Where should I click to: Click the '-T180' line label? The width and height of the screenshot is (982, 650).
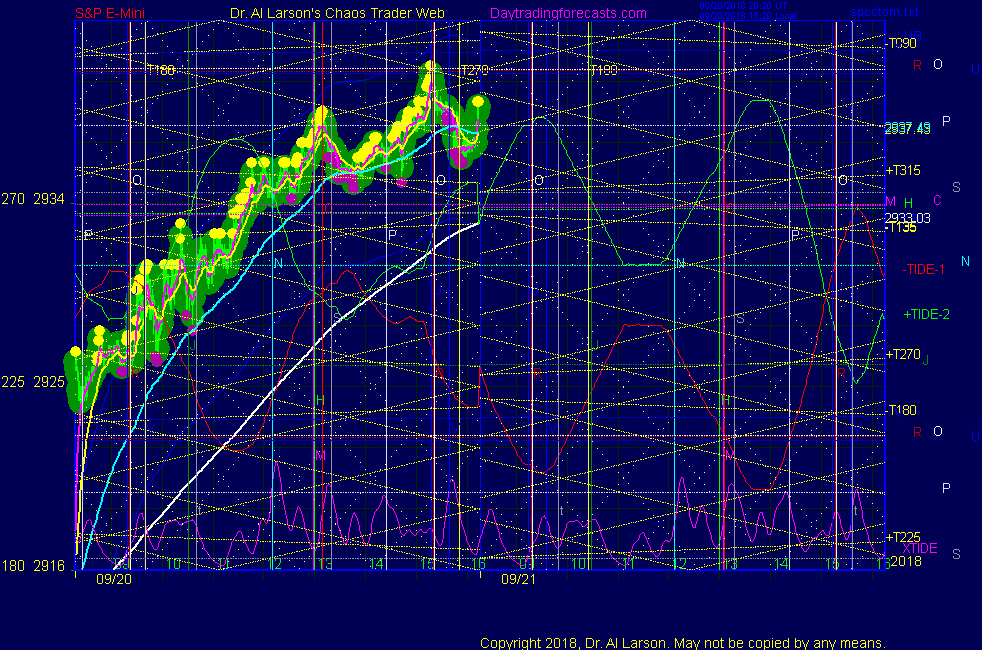(x=901, y=410)
